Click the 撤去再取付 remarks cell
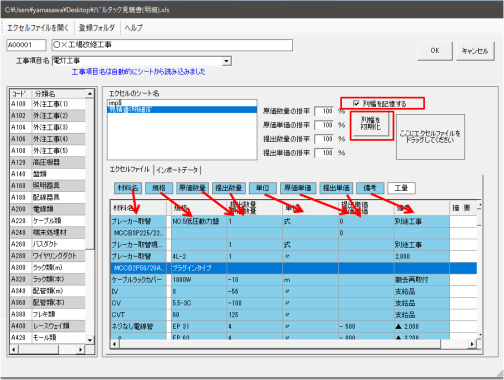The width and height of the screenshot is (504, 380). pos(422,280)
